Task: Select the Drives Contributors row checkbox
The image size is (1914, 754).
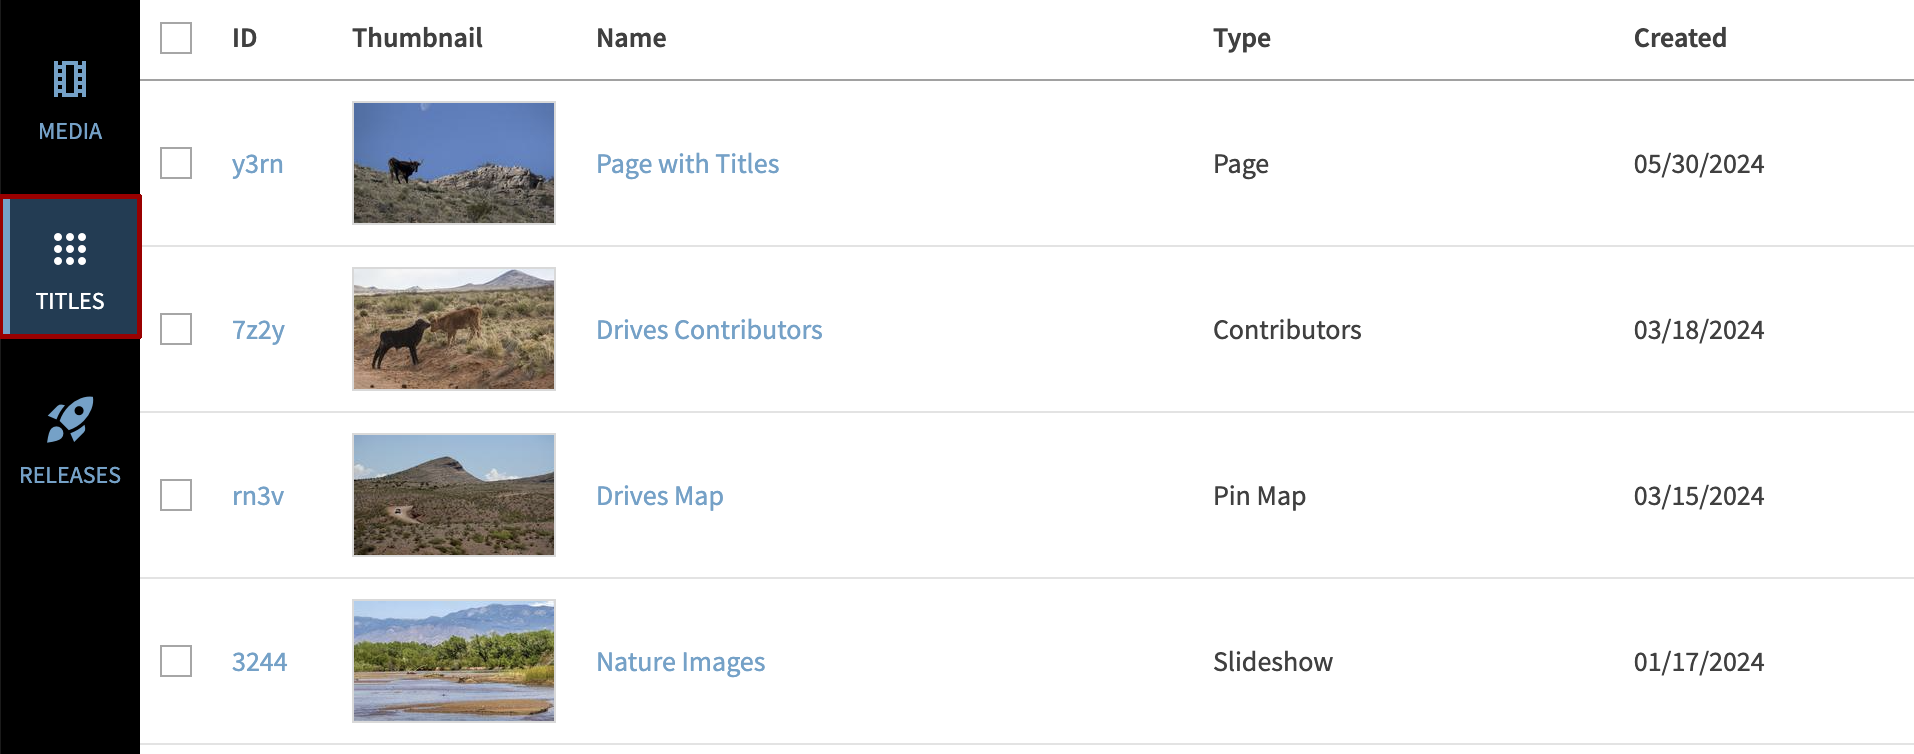Action: tap(176, 329)
